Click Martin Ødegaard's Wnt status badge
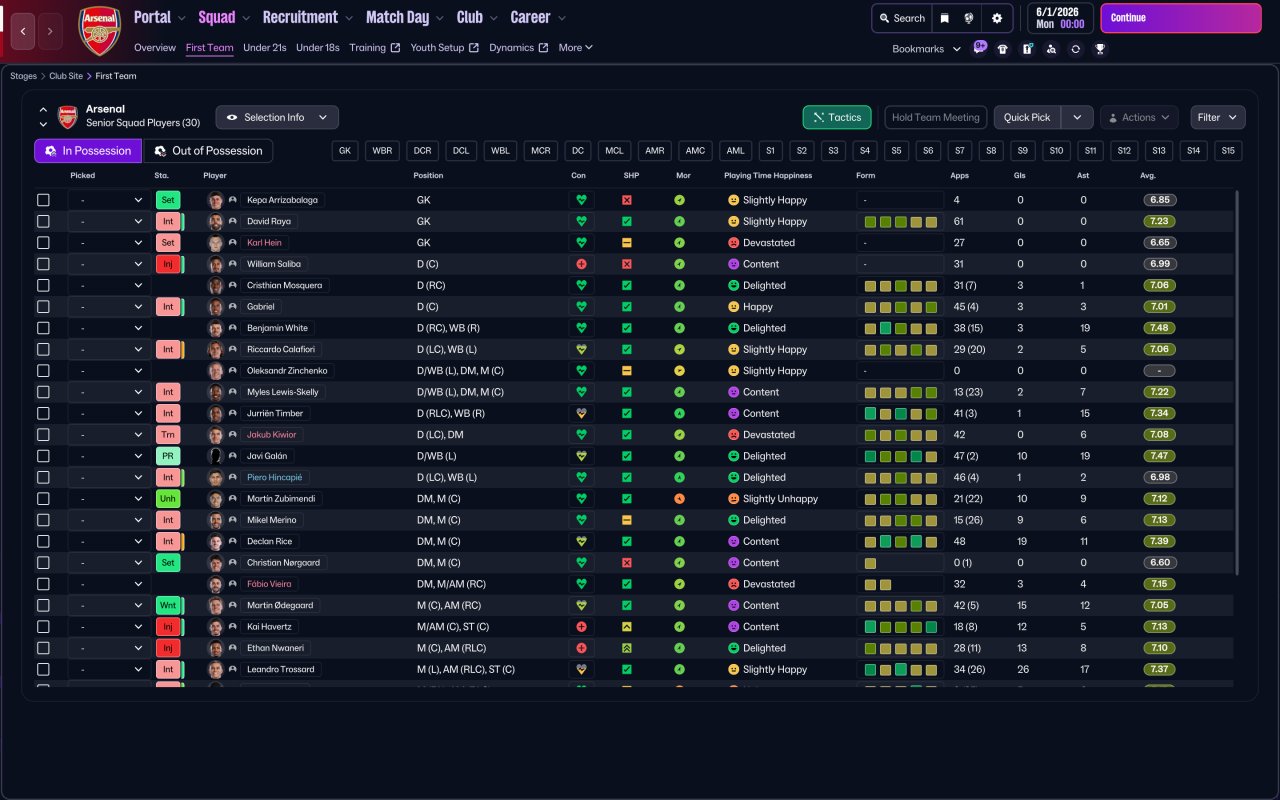The image size is (1280, 800). pos(168,605)
